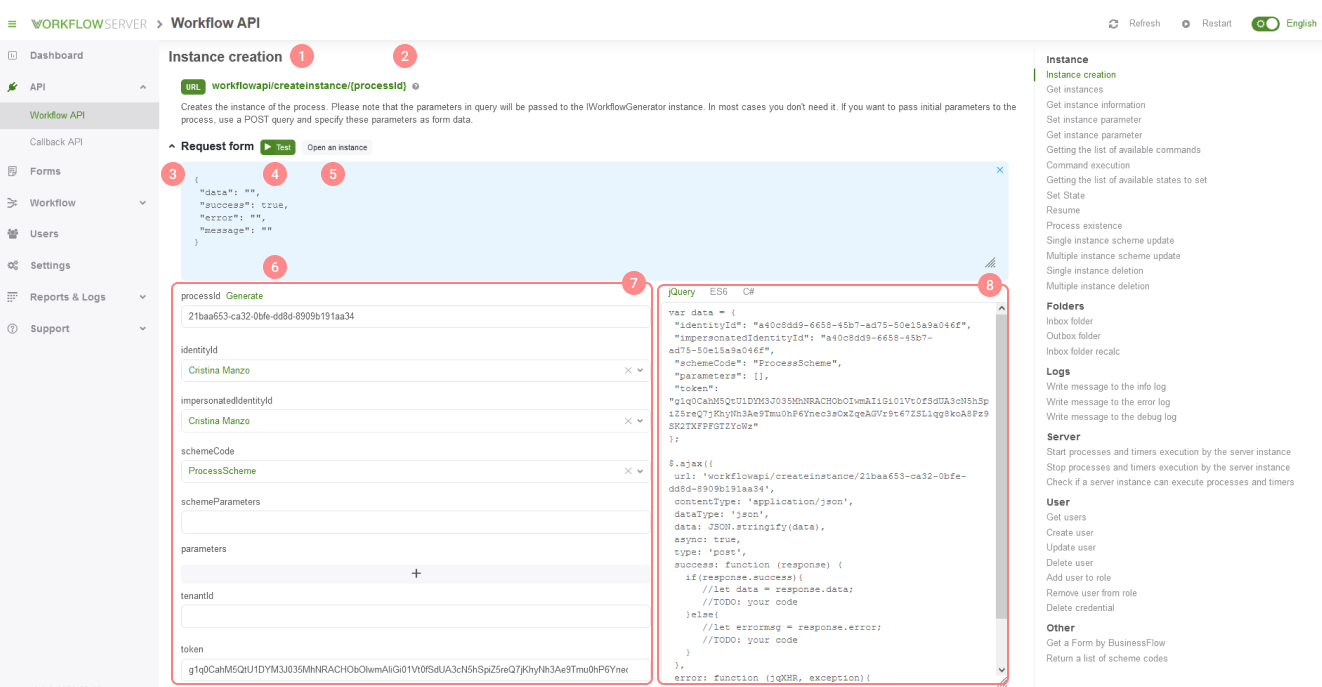The image size is (1322, 687).
Task: Open the identityId dropdown
Action: 641,371
